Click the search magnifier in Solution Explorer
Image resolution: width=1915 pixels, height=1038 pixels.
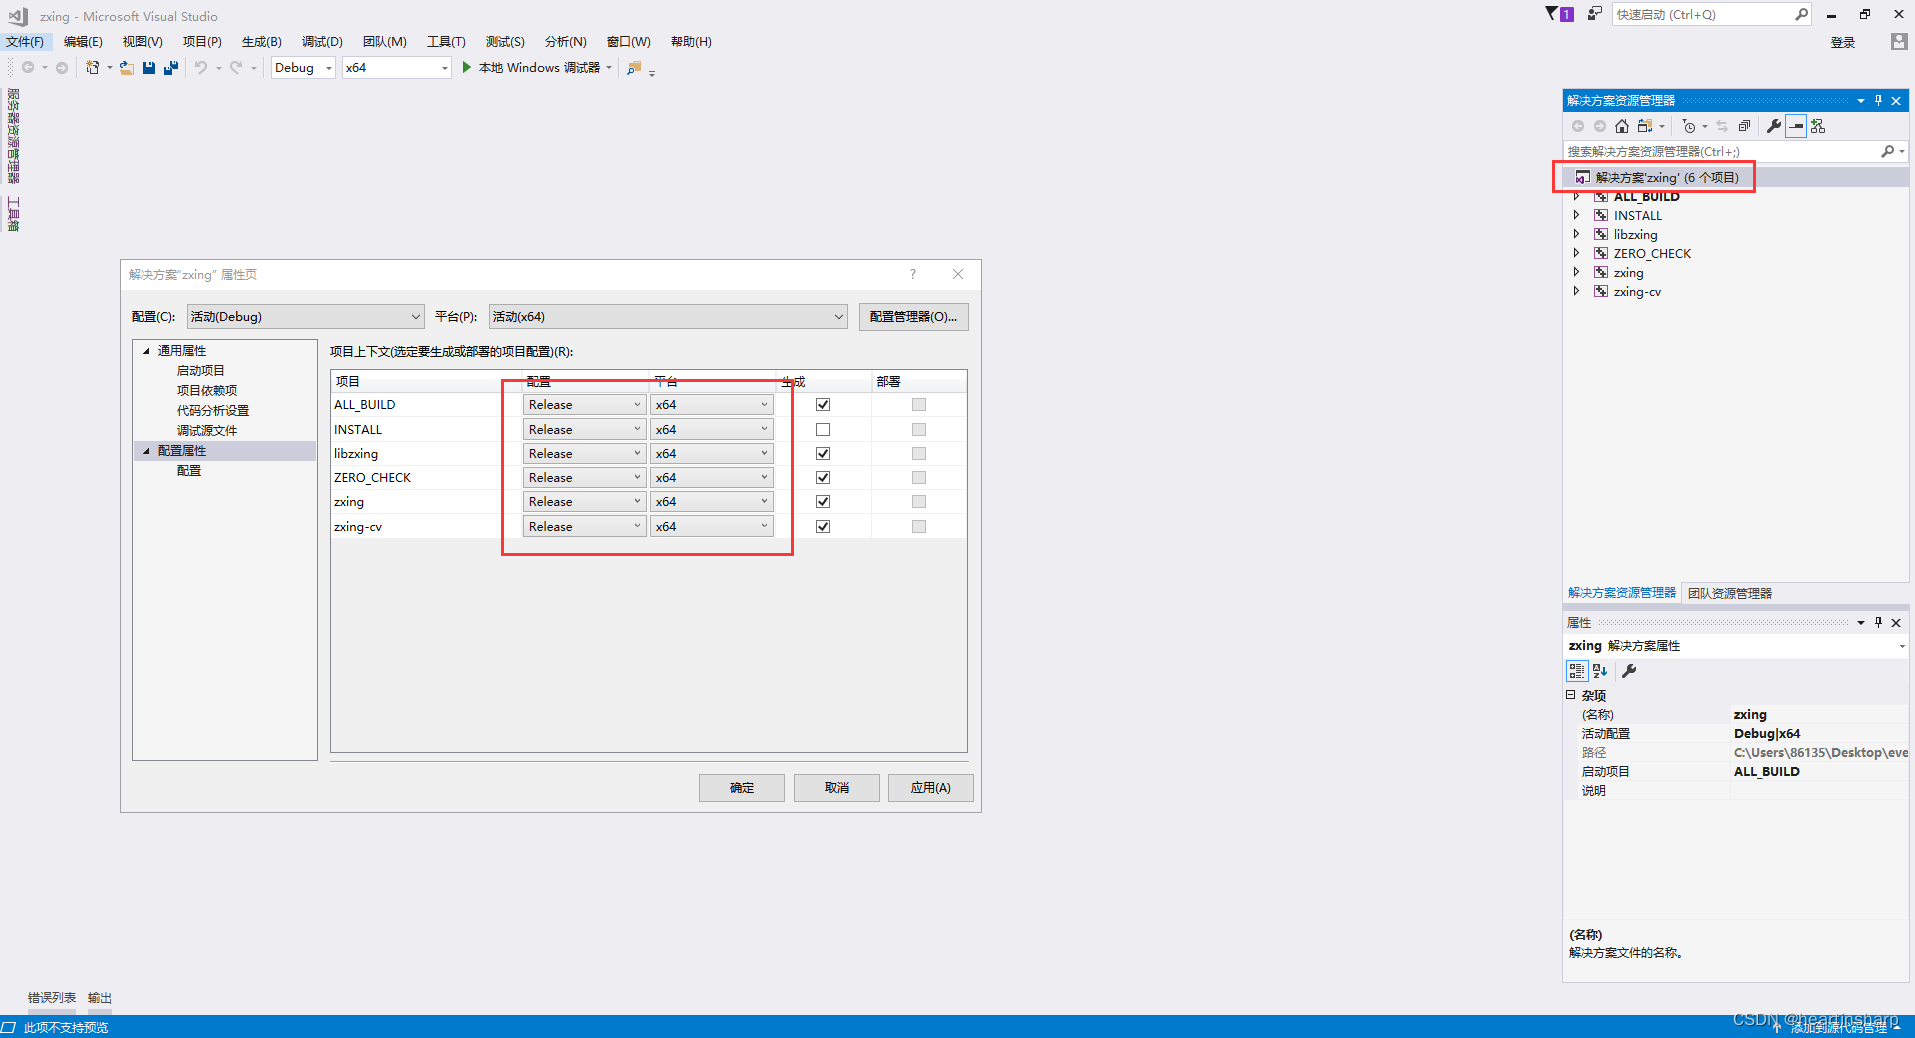click(x=1889, y=151)
